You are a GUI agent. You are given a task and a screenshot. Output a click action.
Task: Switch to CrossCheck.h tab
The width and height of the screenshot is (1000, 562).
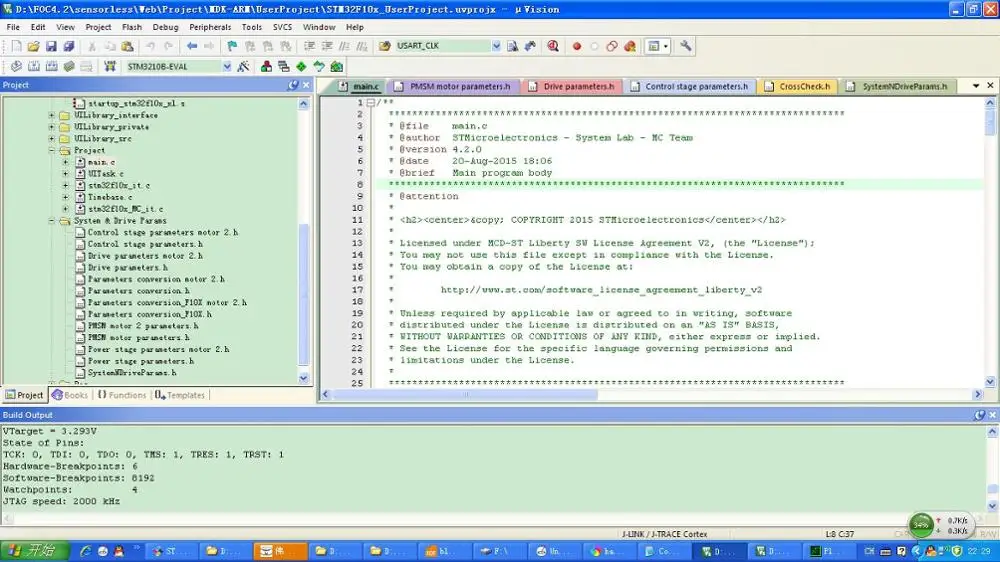[798, 86]
